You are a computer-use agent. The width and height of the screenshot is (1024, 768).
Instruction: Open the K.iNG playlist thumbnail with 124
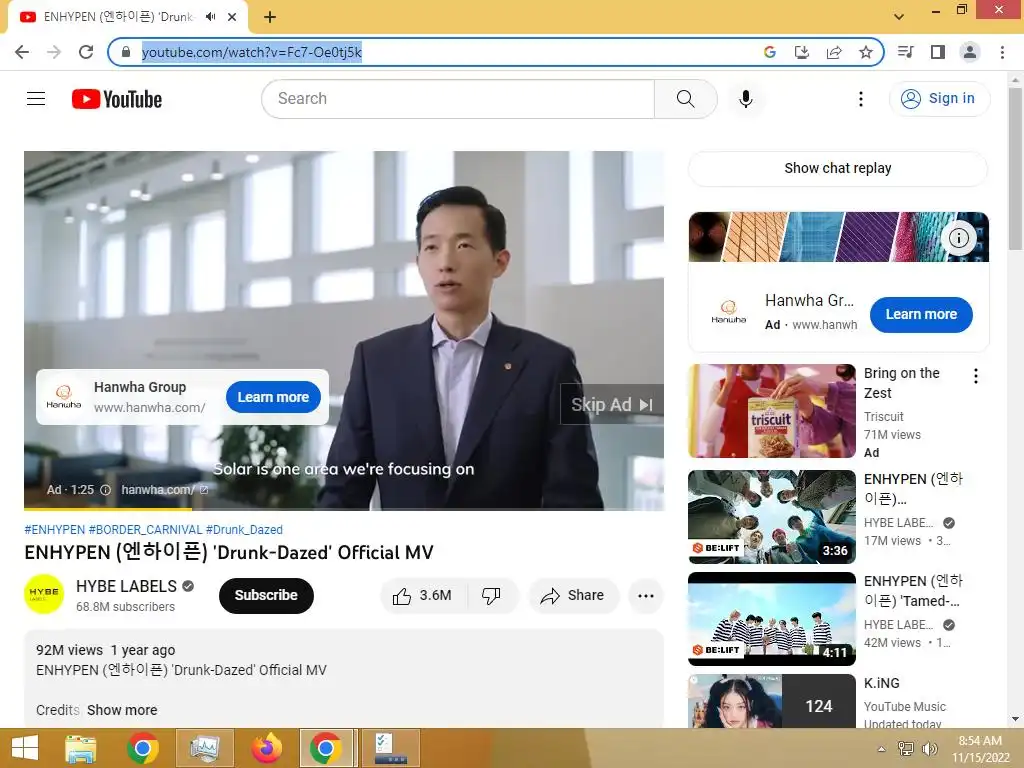(772, 701)
